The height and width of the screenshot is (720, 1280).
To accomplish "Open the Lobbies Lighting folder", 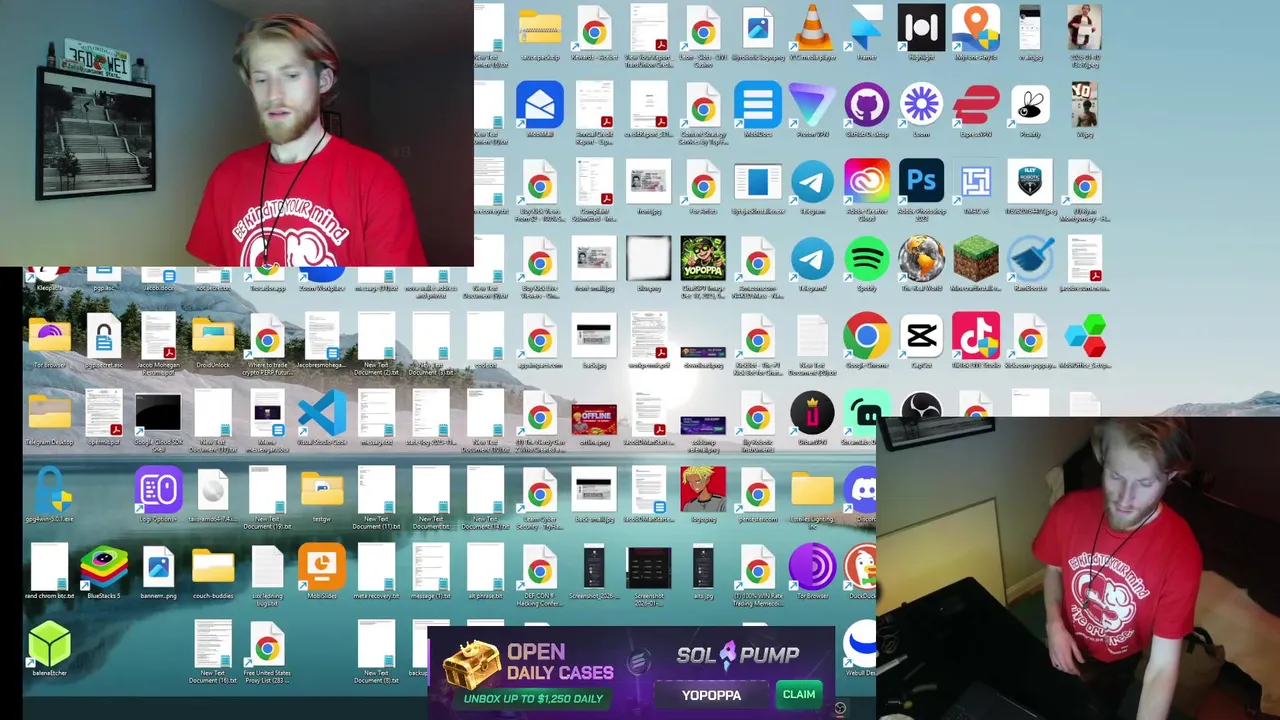I will tap(812, 491).
